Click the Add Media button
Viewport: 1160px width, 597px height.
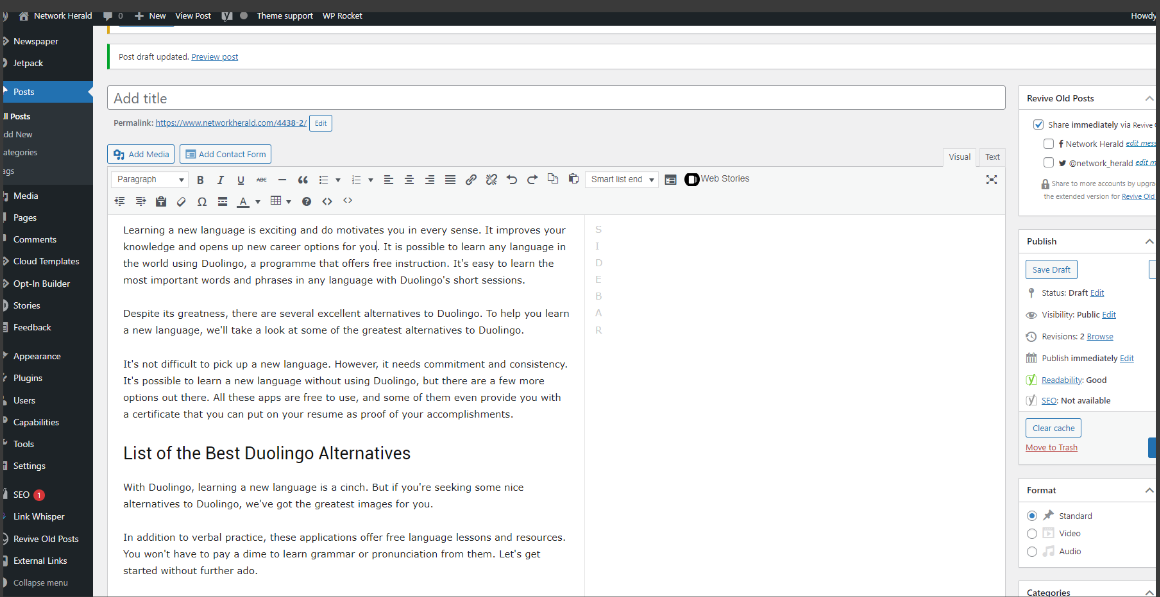click(x=141, y=154)
